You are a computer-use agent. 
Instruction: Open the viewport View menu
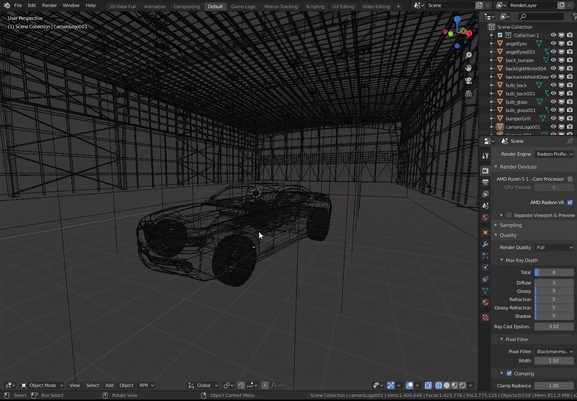[74, 385]
